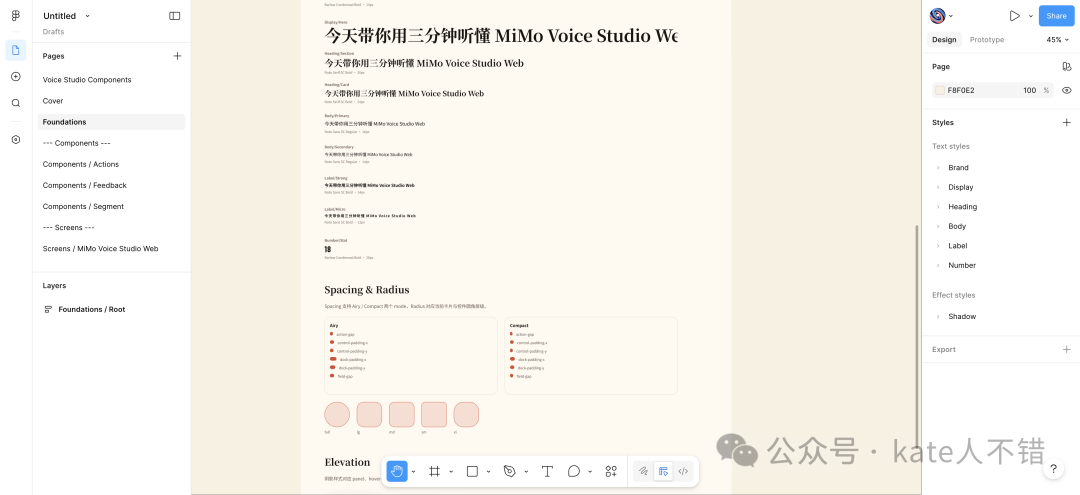Switch to Dev Mode code toggle
The image size is (1080, 495).
point(683,471)
